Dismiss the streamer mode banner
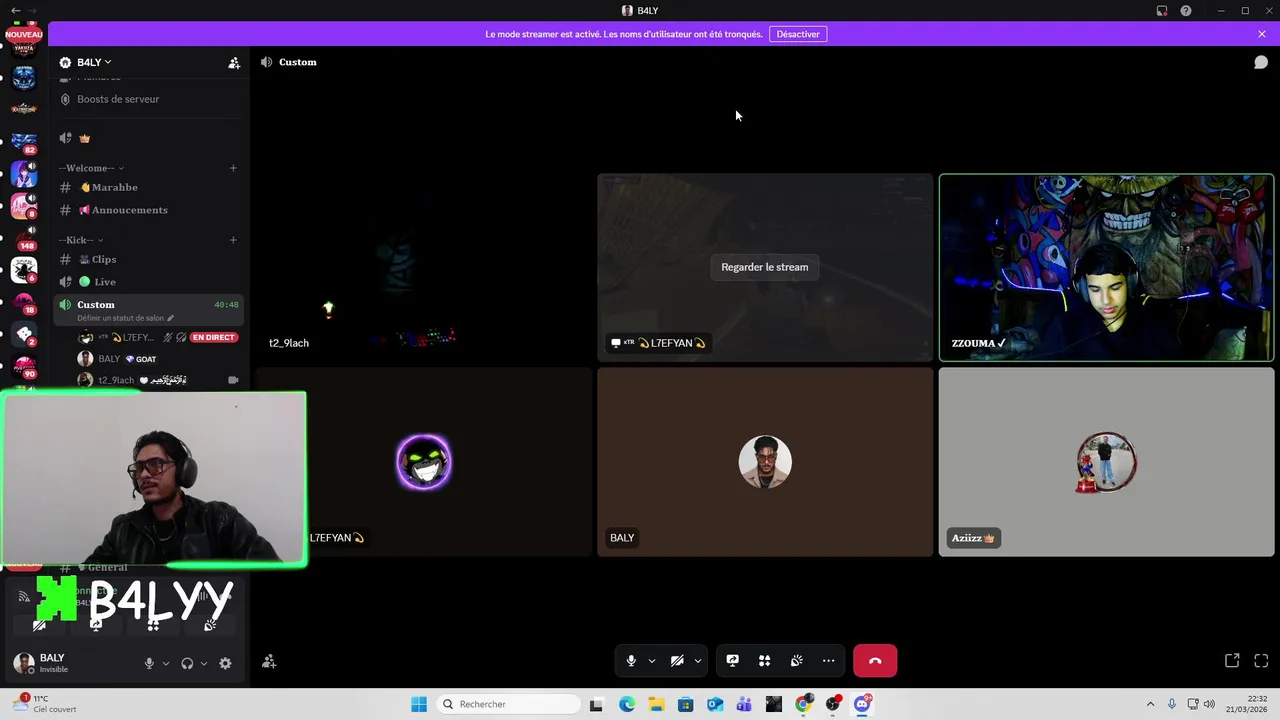The image size is (1280, 720). coord(1262,34)
